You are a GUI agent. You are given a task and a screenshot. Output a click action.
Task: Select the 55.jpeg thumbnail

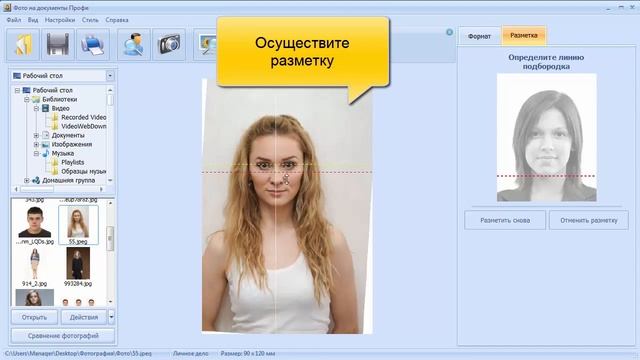pos(78,222)
